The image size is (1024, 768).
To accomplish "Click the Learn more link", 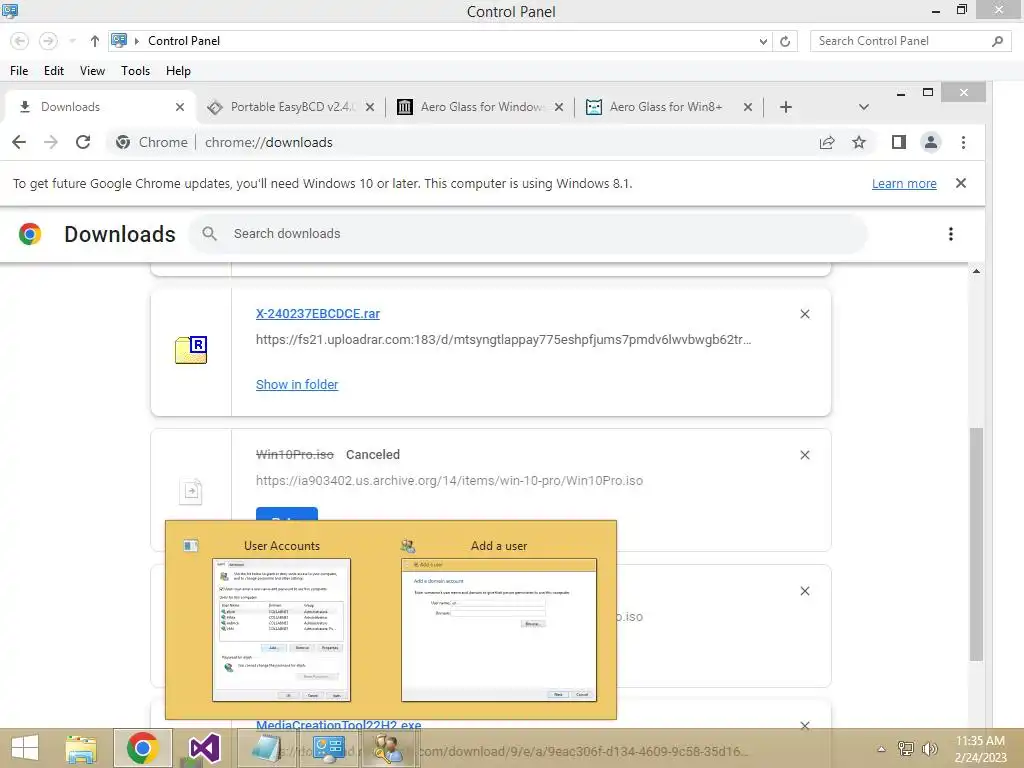I will point(904,184).
